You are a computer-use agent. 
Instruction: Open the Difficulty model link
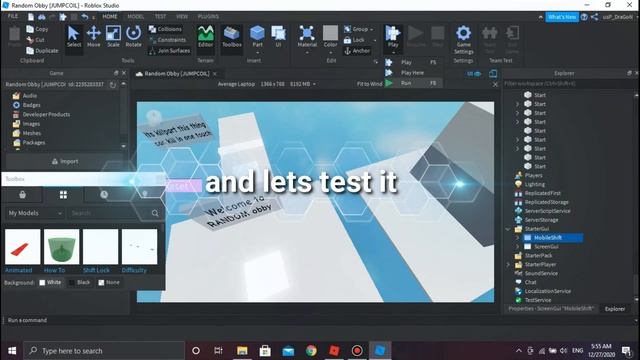[134, 270]
